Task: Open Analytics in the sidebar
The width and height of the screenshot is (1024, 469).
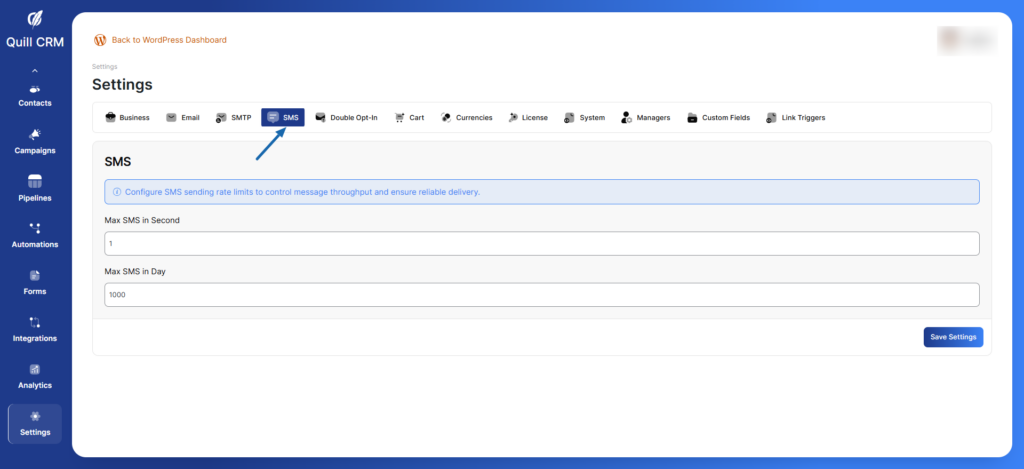Action: 35,376
